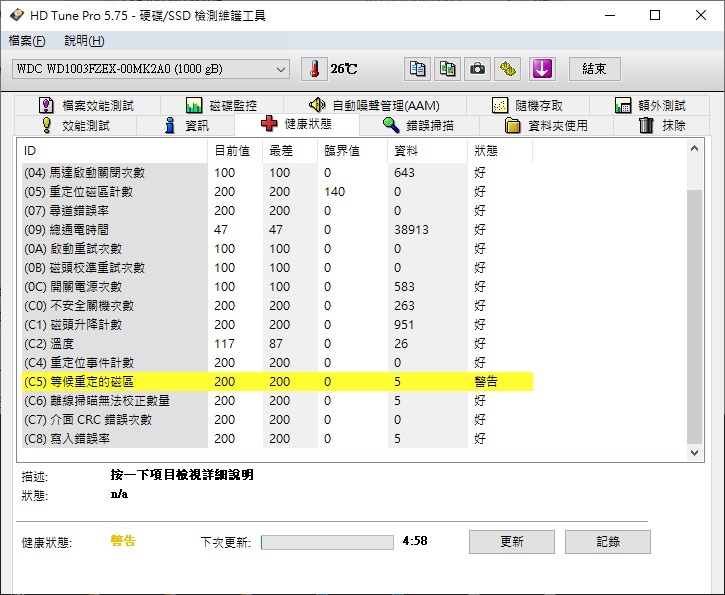The image size is (725, 595).
Task: Click the copy screenshot to clipboard icon
Action: pos(447,69)
